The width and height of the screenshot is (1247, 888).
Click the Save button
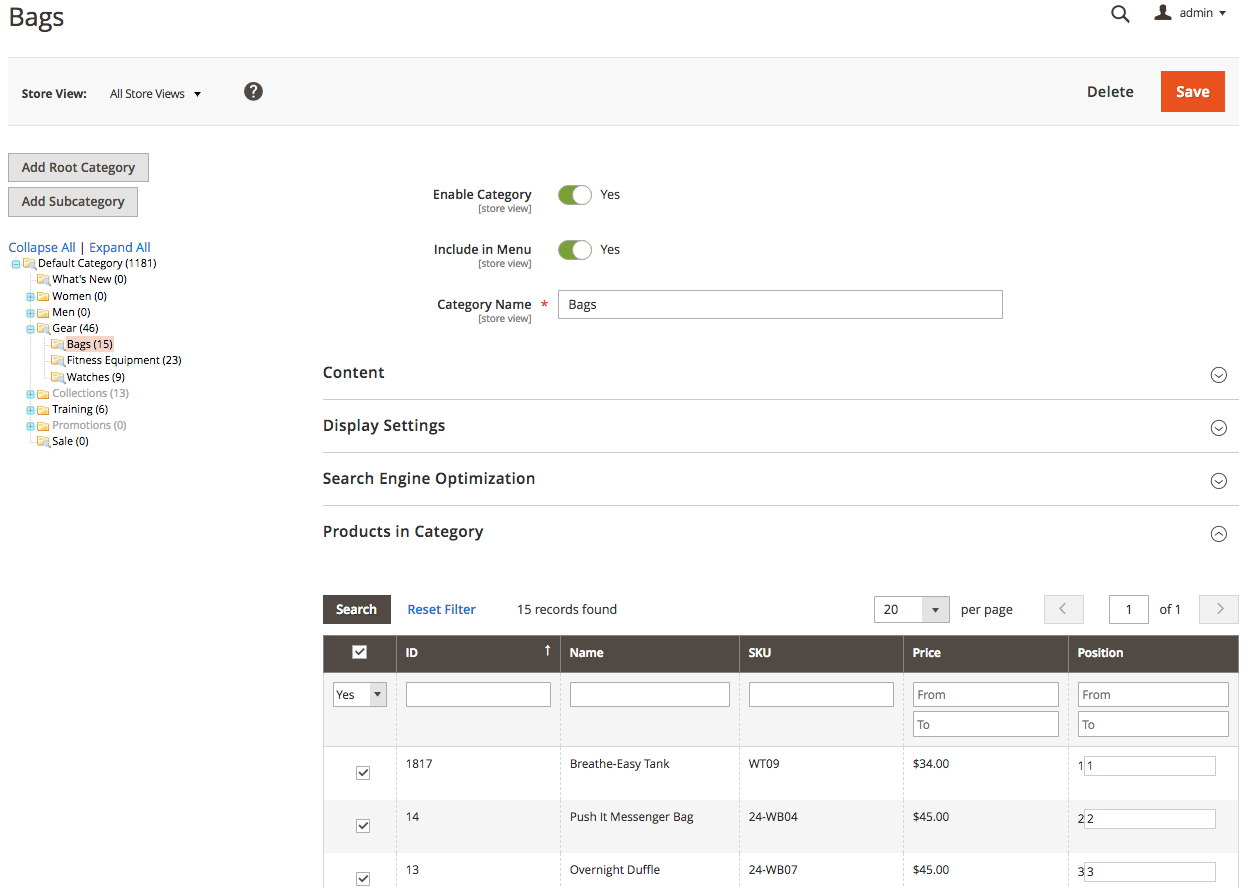(1192, 91)
